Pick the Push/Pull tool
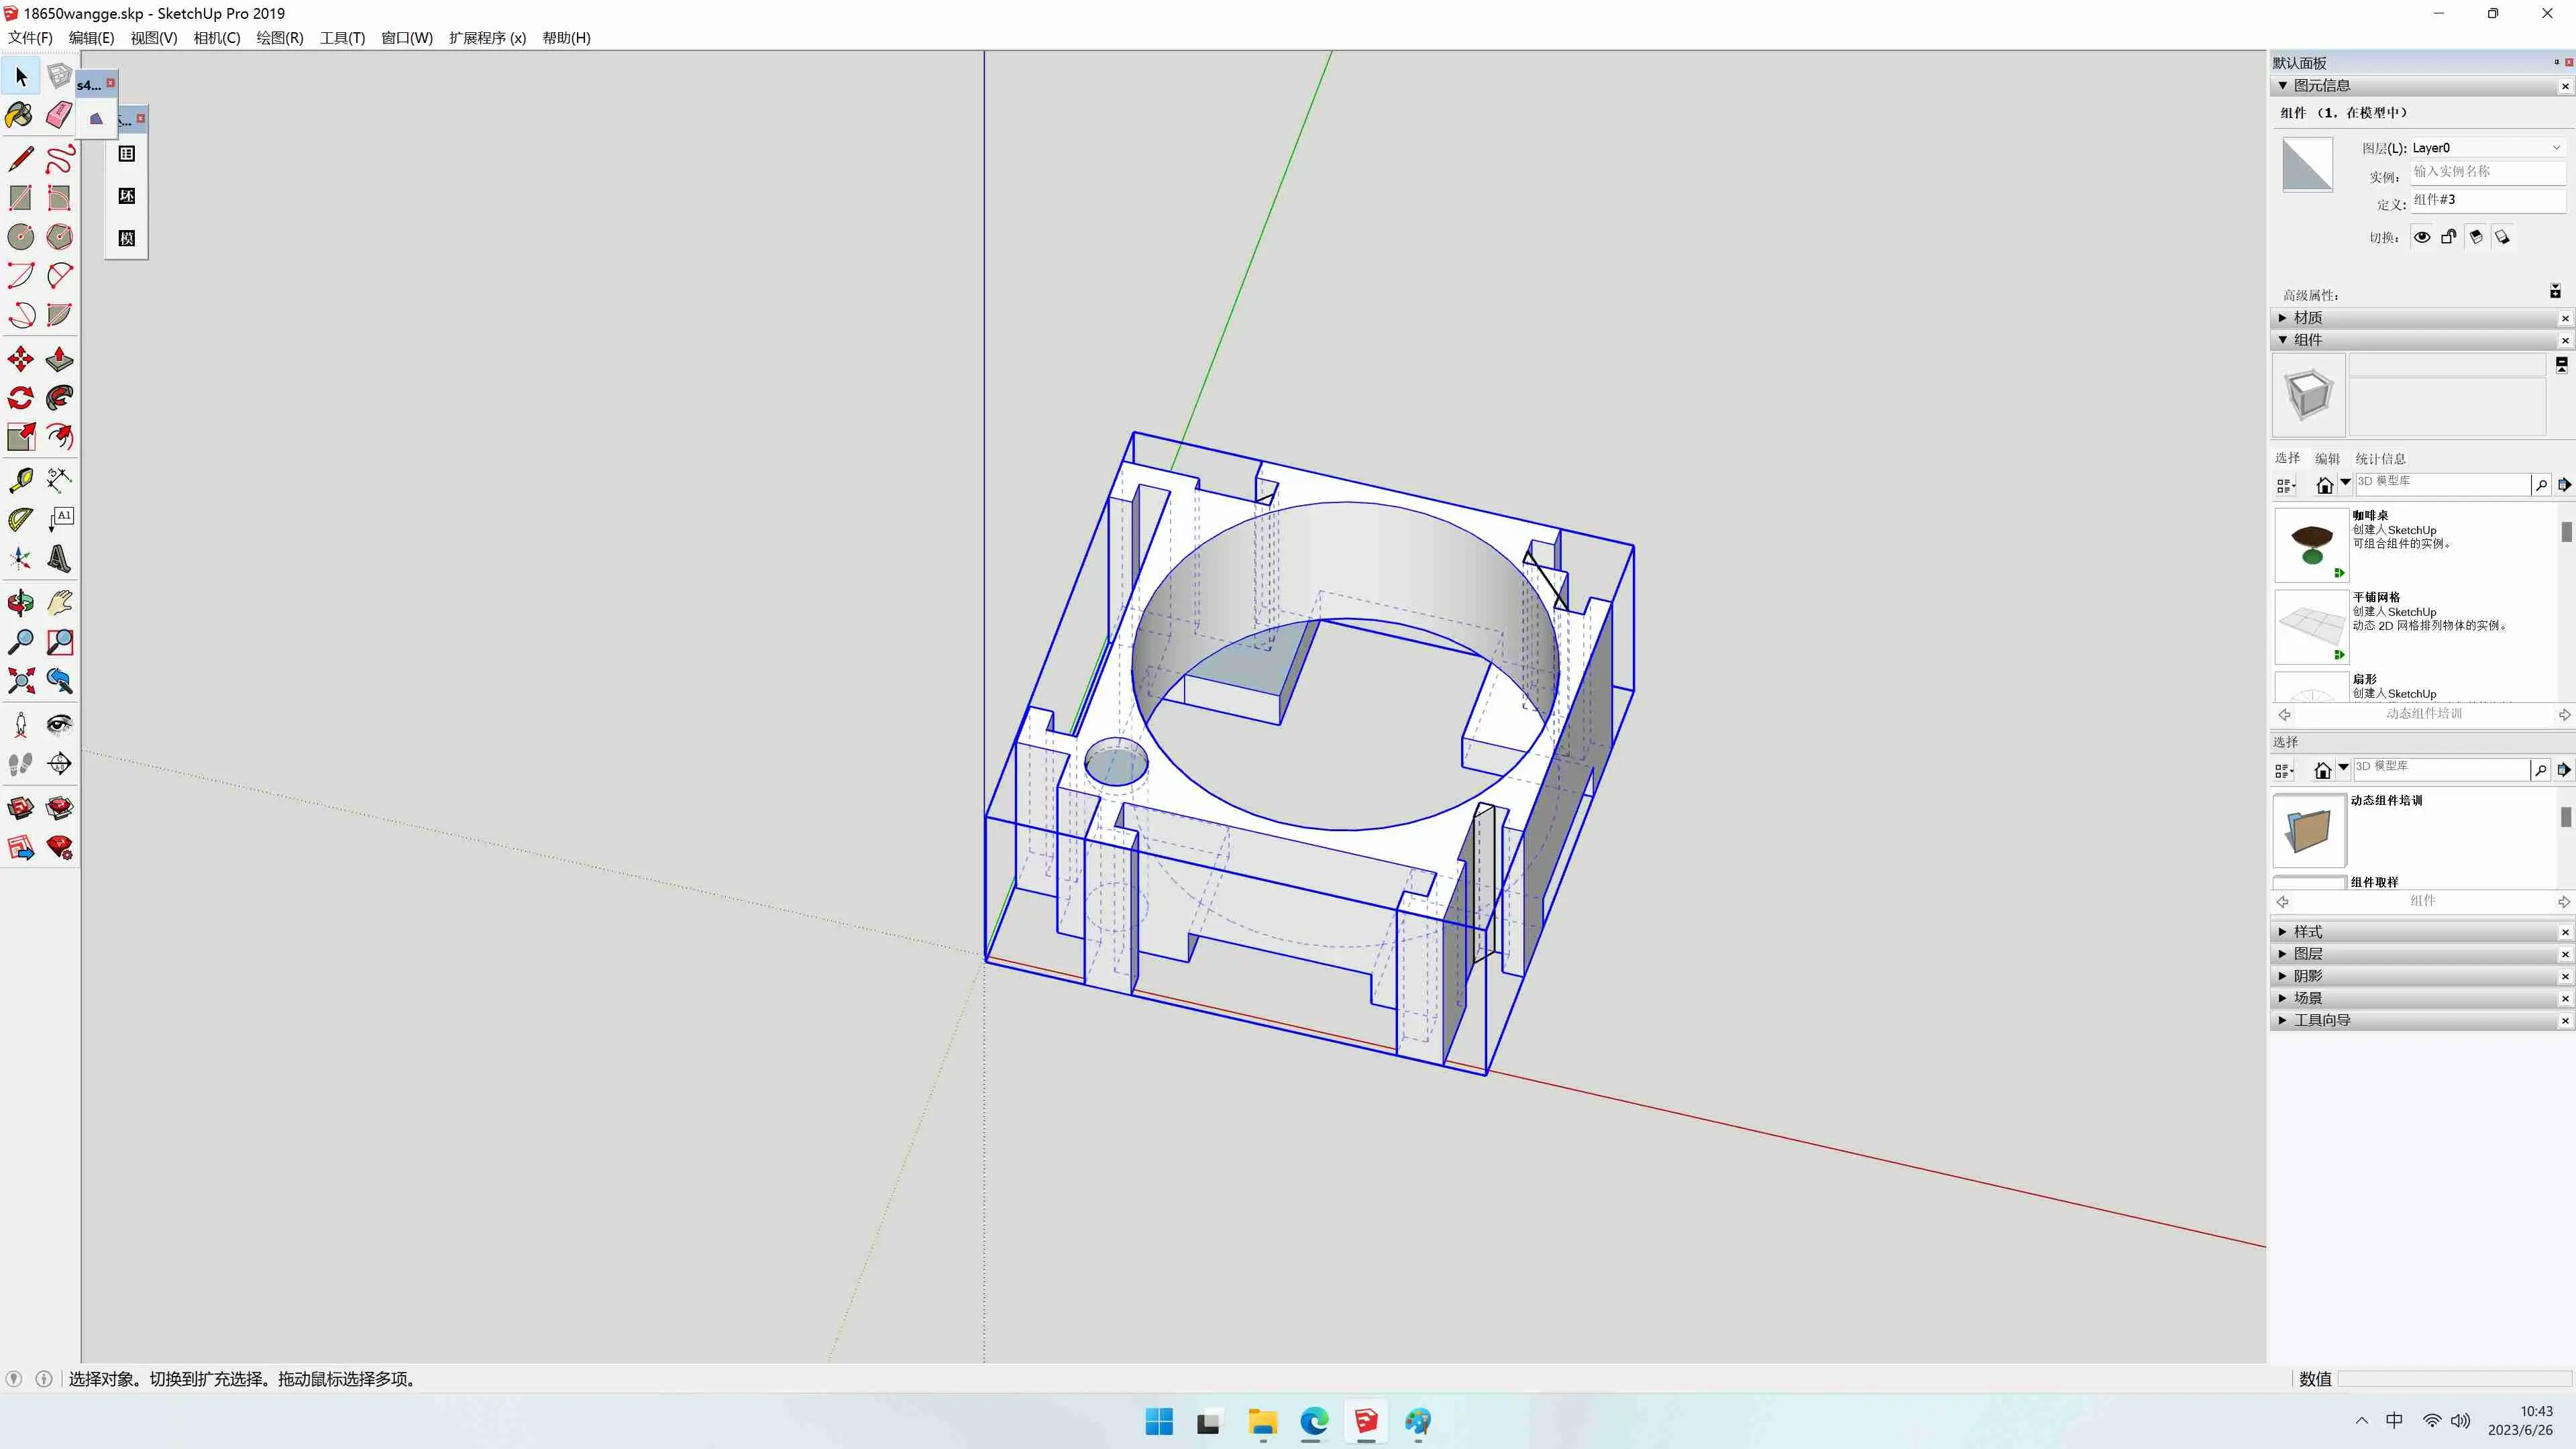Image resolution: width=2576 pixels, height=1449 pixels. click(x=59, y=359)
